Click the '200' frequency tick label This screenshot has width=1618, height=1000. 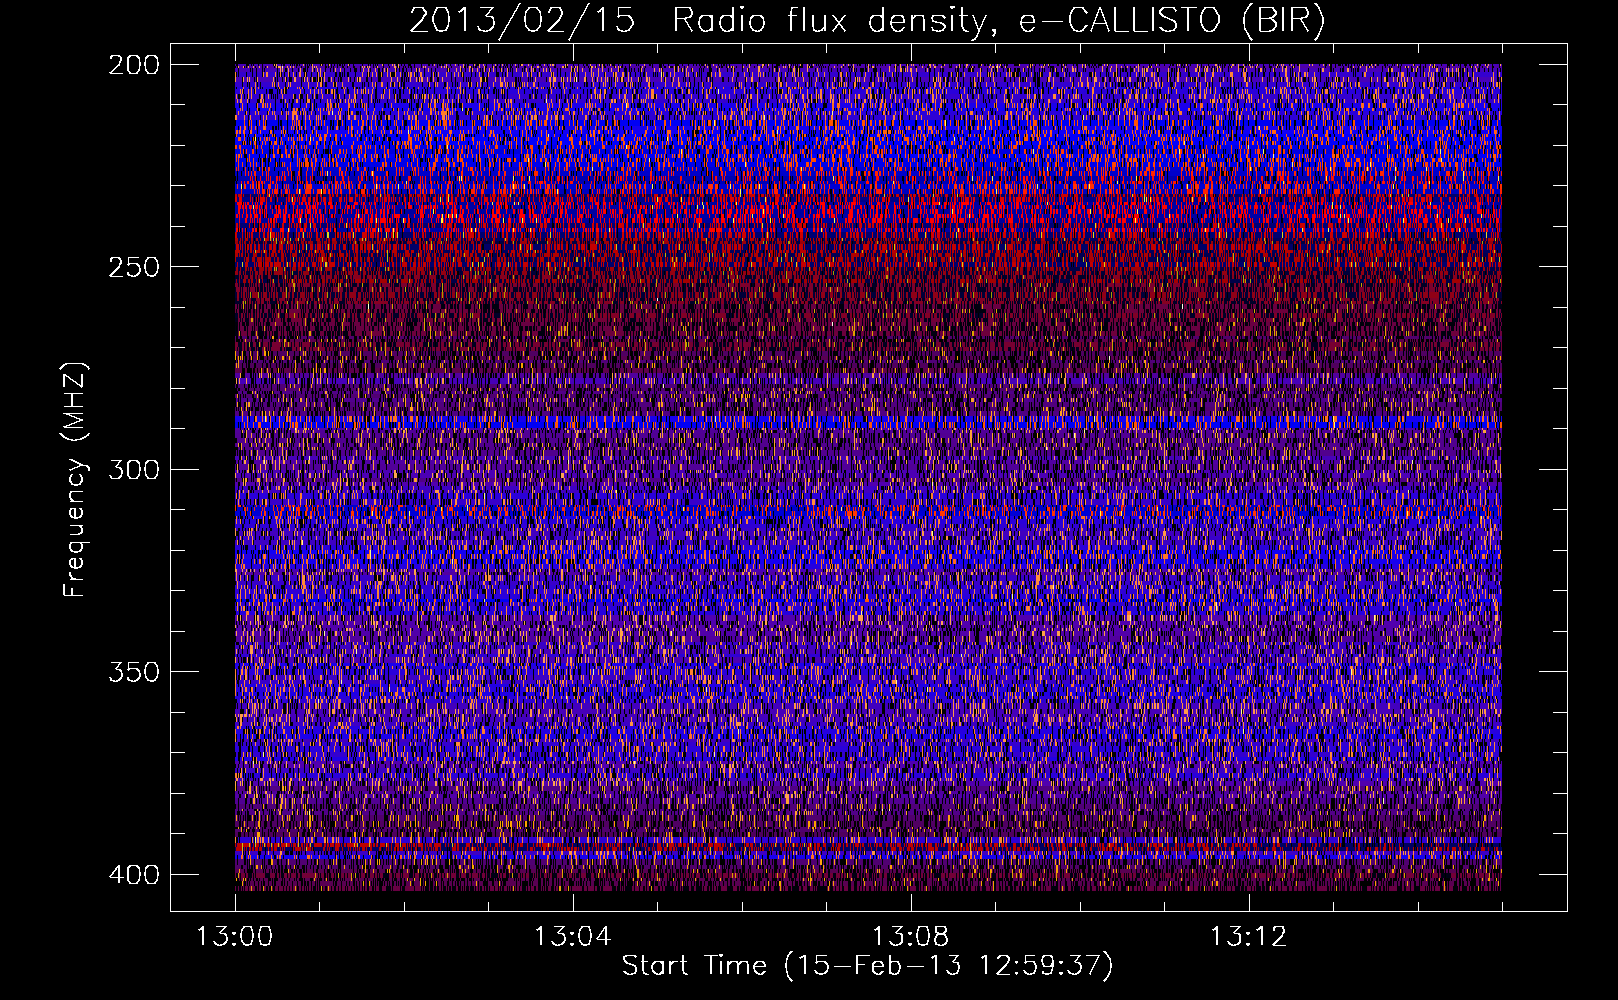point(133,65)
